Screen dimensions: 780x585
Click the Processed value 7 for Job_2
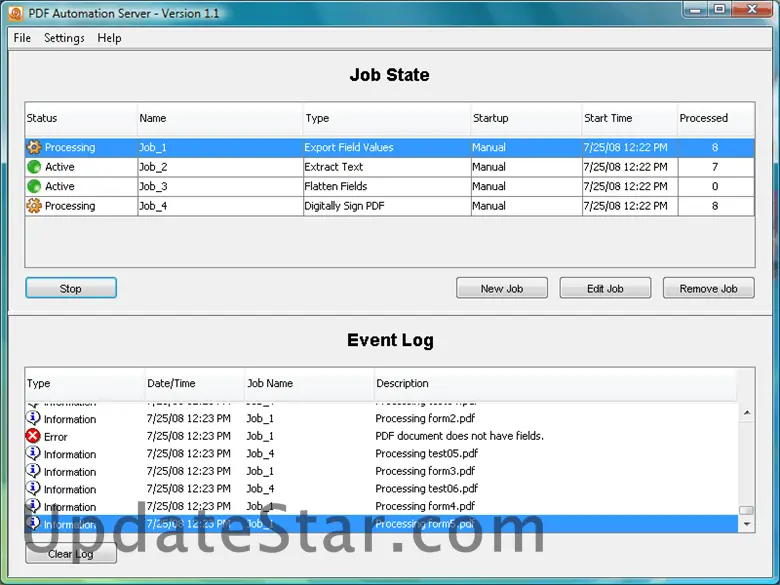[x=716, y=167]
